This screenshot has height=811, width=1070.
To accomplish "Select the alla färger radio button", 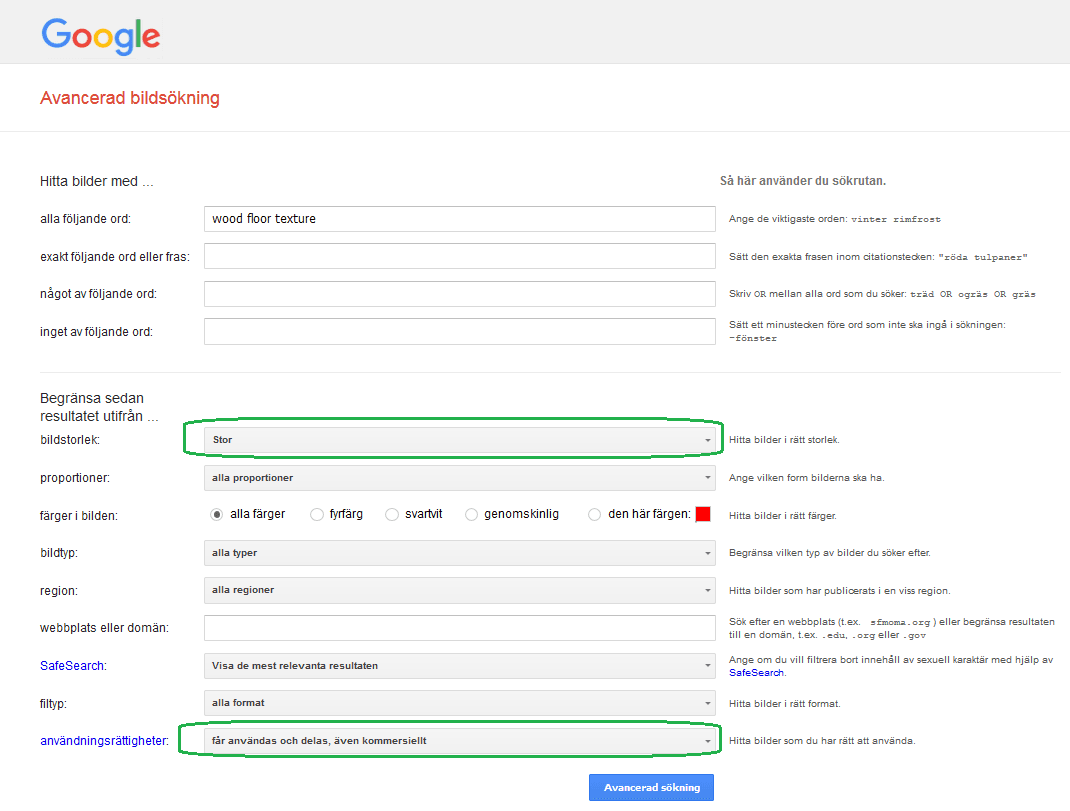I will point(215,514).
